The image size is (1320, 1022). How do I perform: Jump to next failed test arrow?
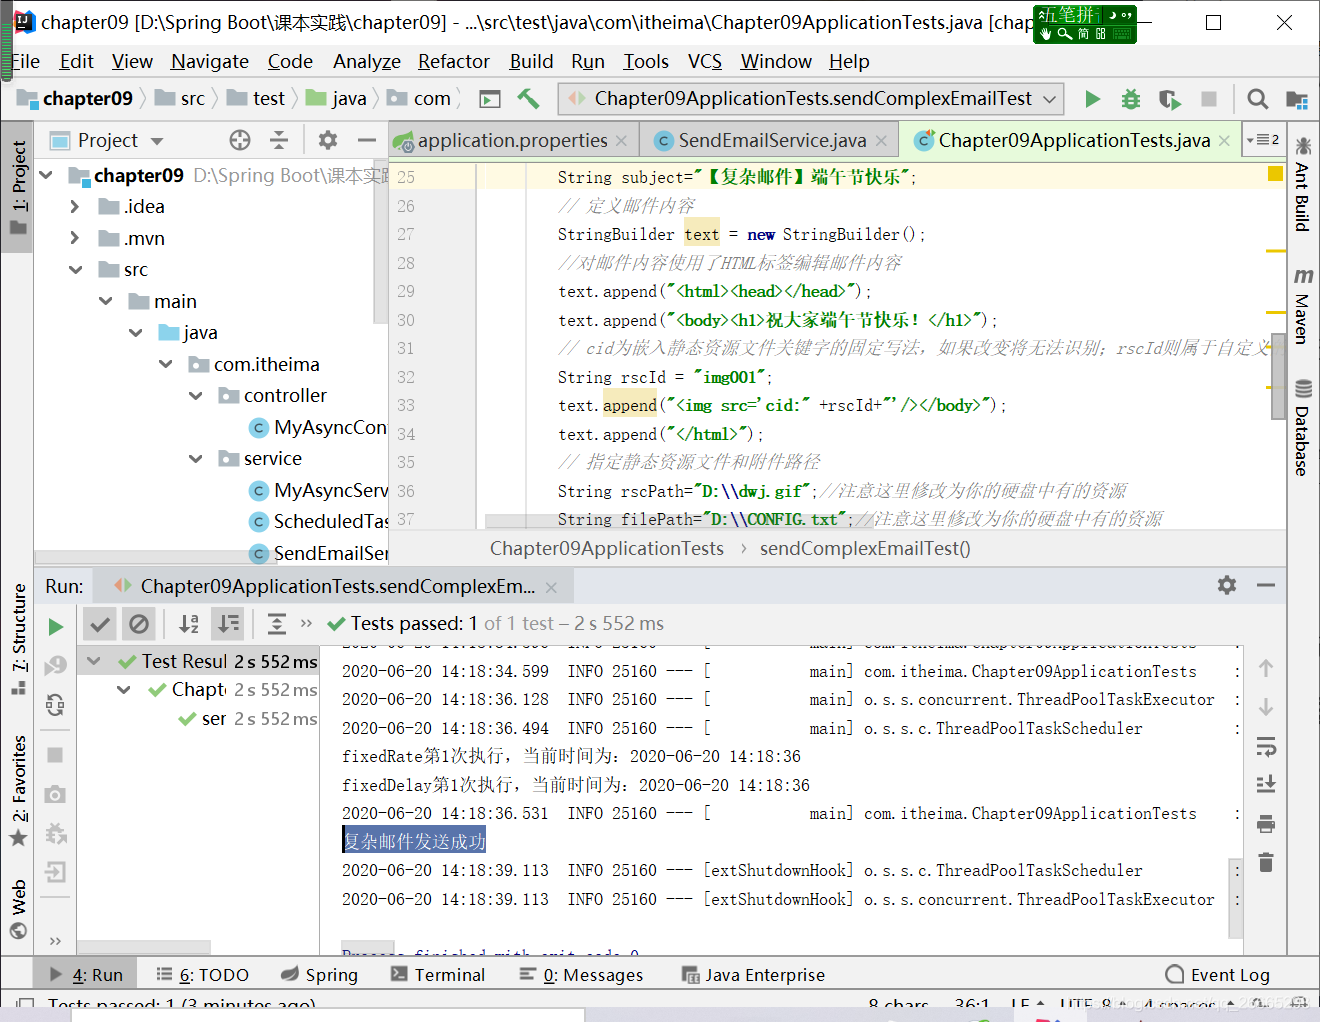point(1266,707)
